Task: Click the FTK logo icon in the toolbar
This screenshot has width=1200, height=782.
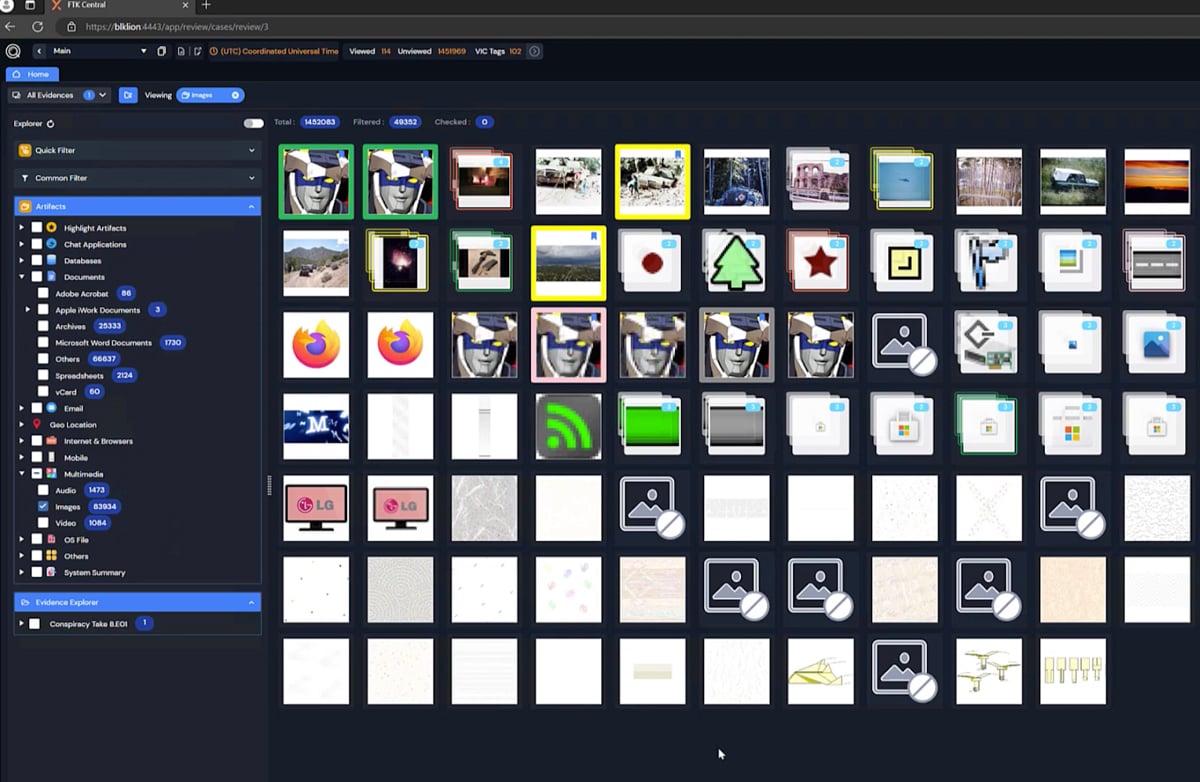Action: point(13,51)
